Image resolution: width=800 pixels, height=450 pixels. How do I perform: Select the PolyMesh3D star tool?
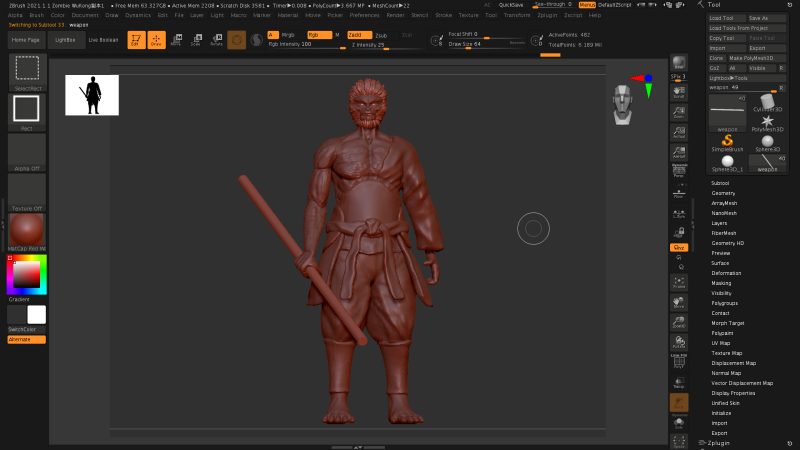766,121
